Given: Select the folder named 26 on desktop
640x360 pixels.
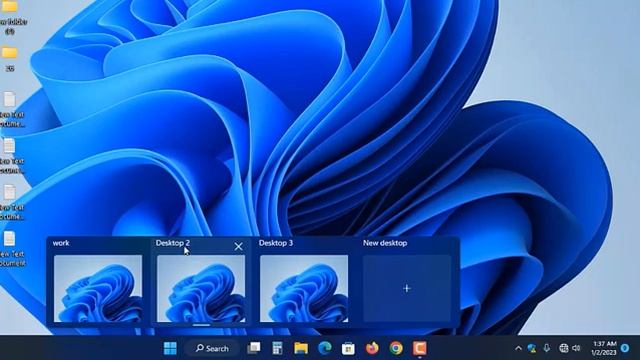Looking at the screenshot, I should coord(9,59).
